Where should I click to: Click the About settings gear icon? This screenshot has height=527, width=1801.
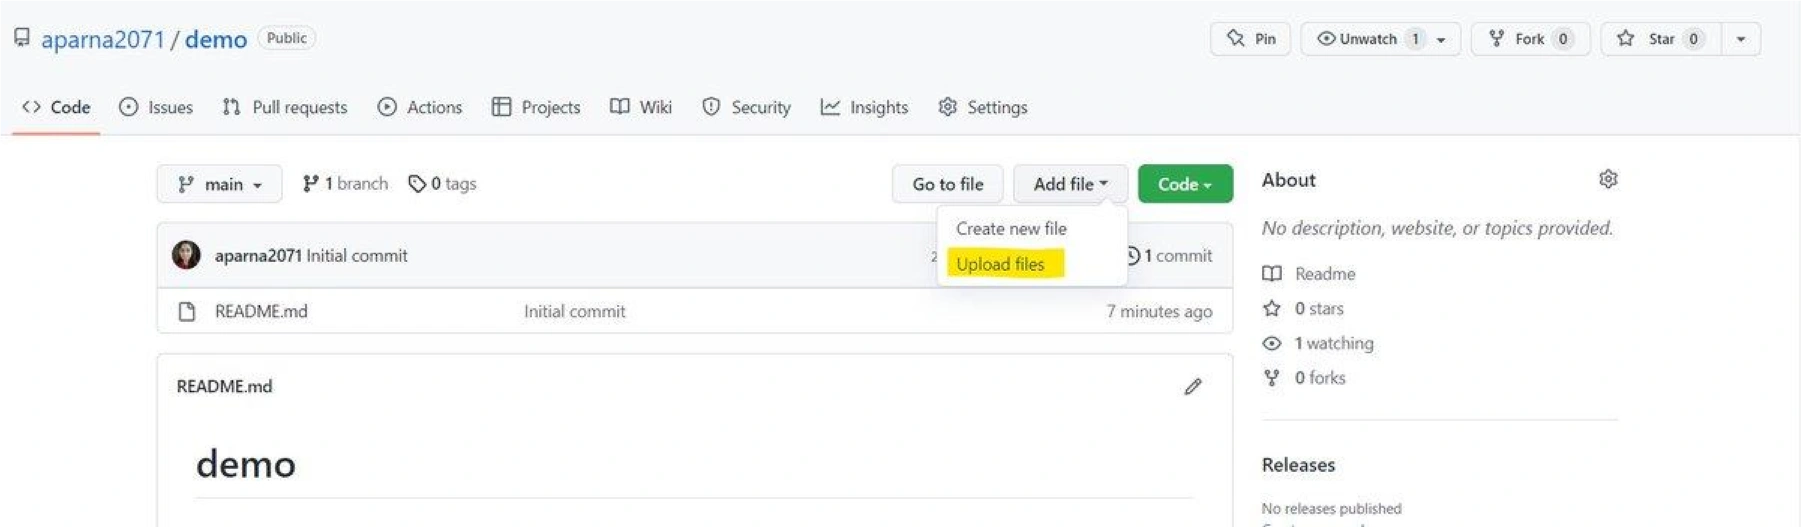coord(1607,179)
